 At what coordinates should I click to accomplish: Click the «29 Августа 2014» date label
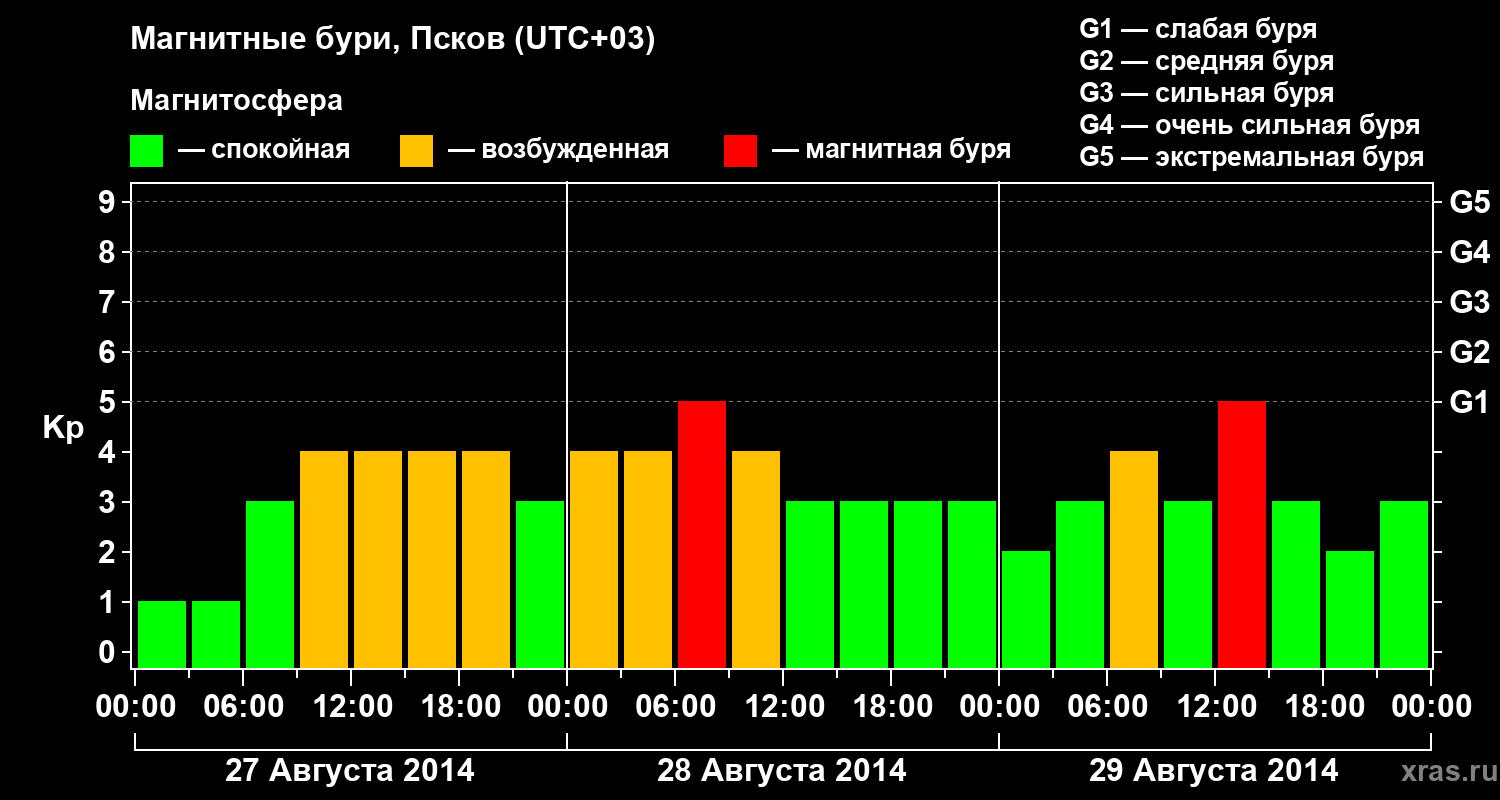point(1214,771)
